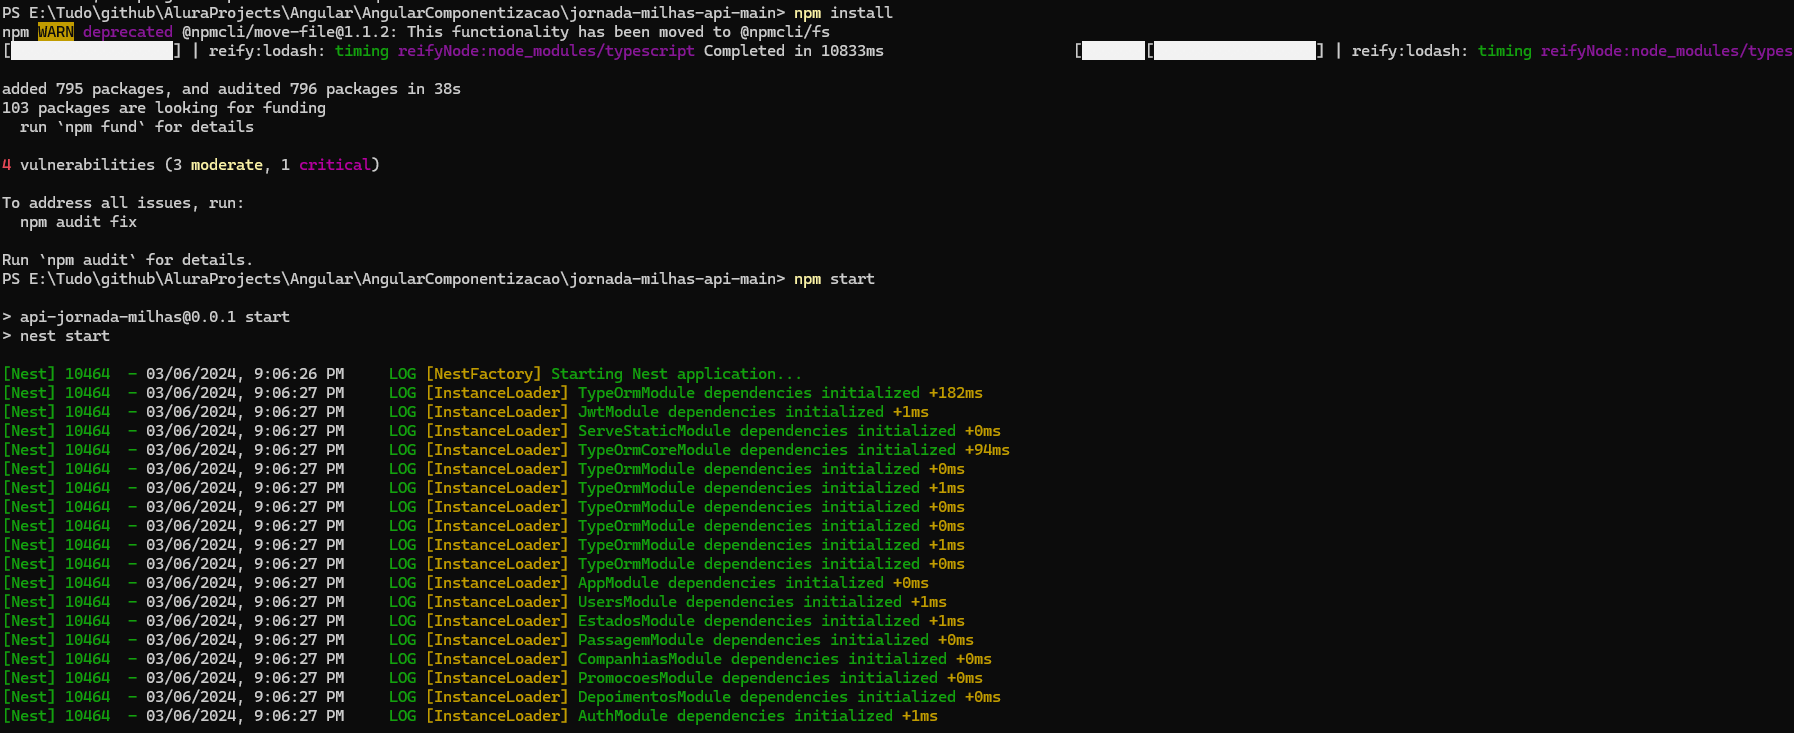Screen dimensions: 1794x733
Task: Click '[Nest] 10464' on the JwtModule row
Action: point(56,412)
